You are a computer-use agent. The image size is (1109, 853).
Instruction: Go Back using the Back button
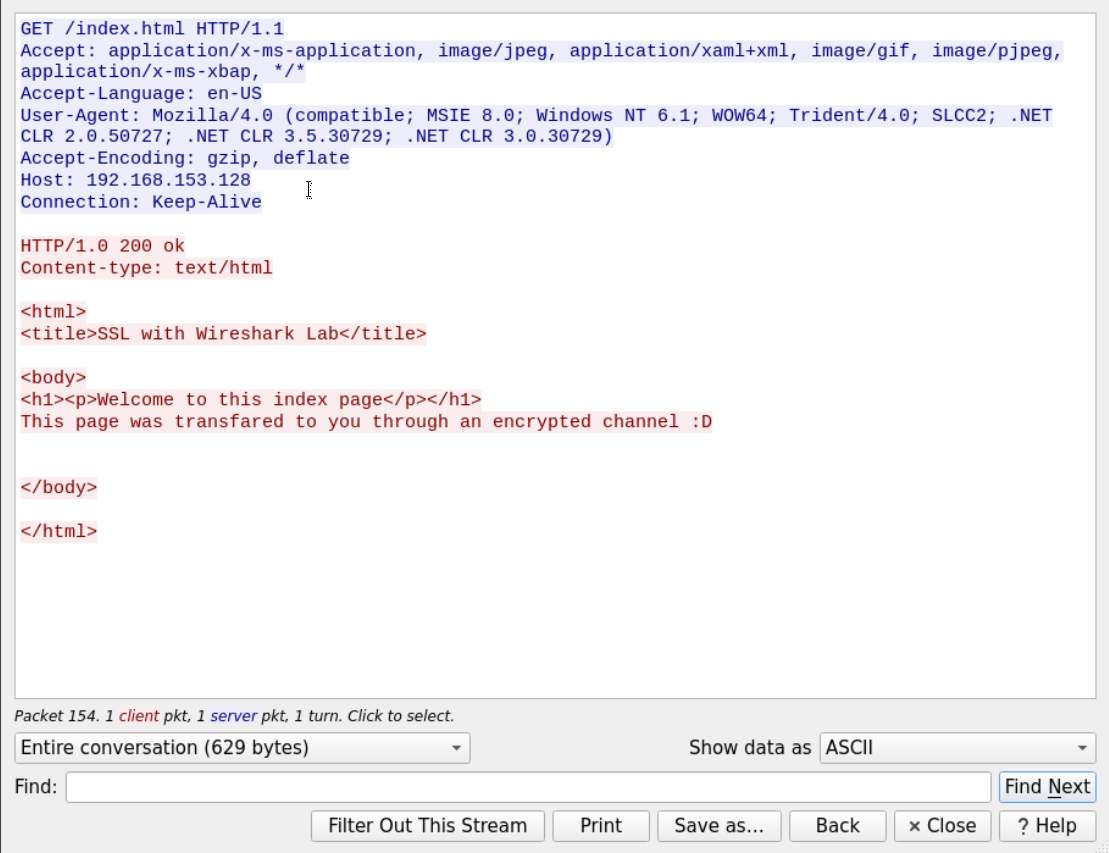(x=837, y=826)
